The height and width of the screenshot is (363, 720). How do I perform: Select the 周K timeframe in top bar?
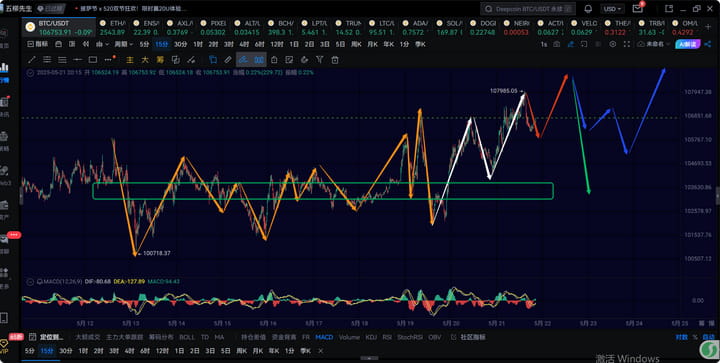[356, 45]
